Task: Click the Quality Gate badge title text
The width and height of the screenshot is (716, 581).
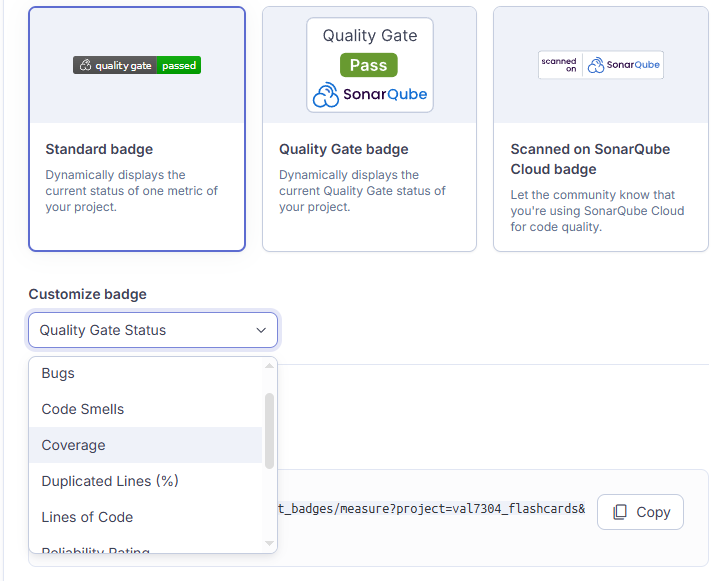Action: 344,149
